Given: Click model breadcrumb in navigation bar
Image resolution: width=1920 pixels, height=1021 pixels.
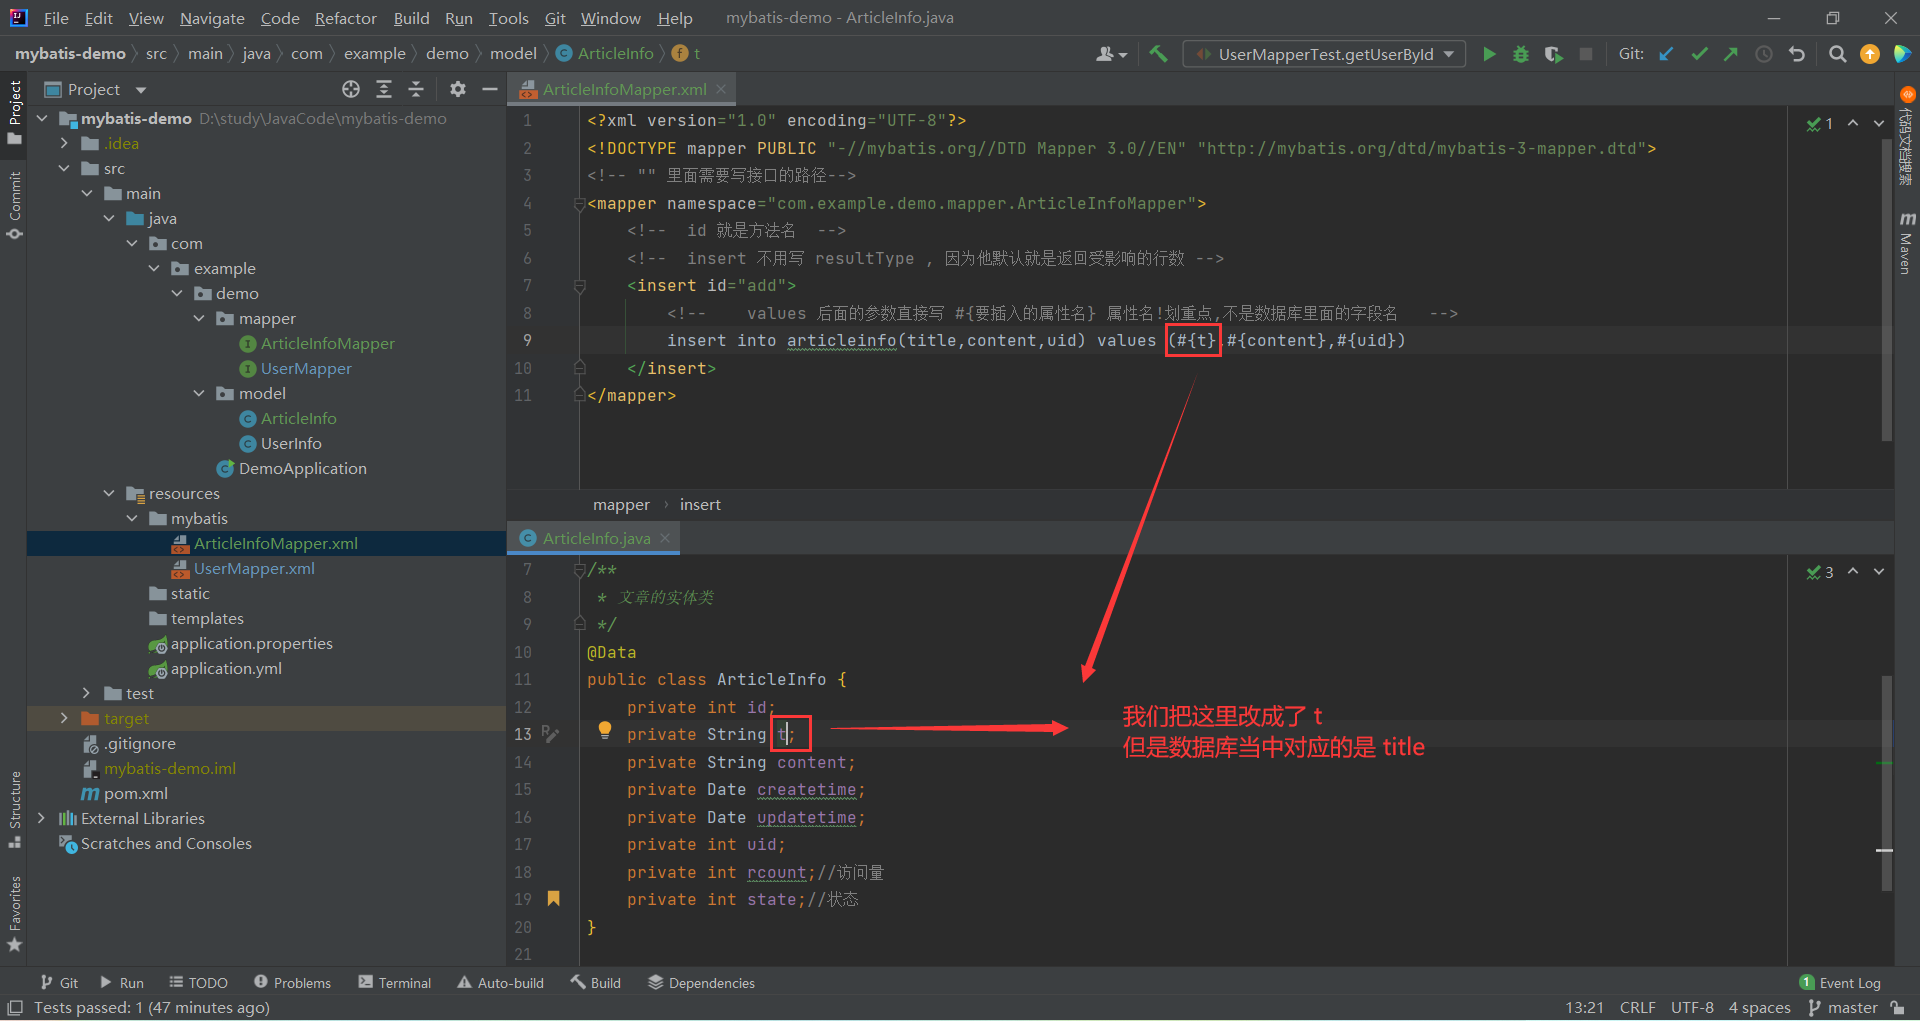Looking at the screenshot, I should click(513, 54).
